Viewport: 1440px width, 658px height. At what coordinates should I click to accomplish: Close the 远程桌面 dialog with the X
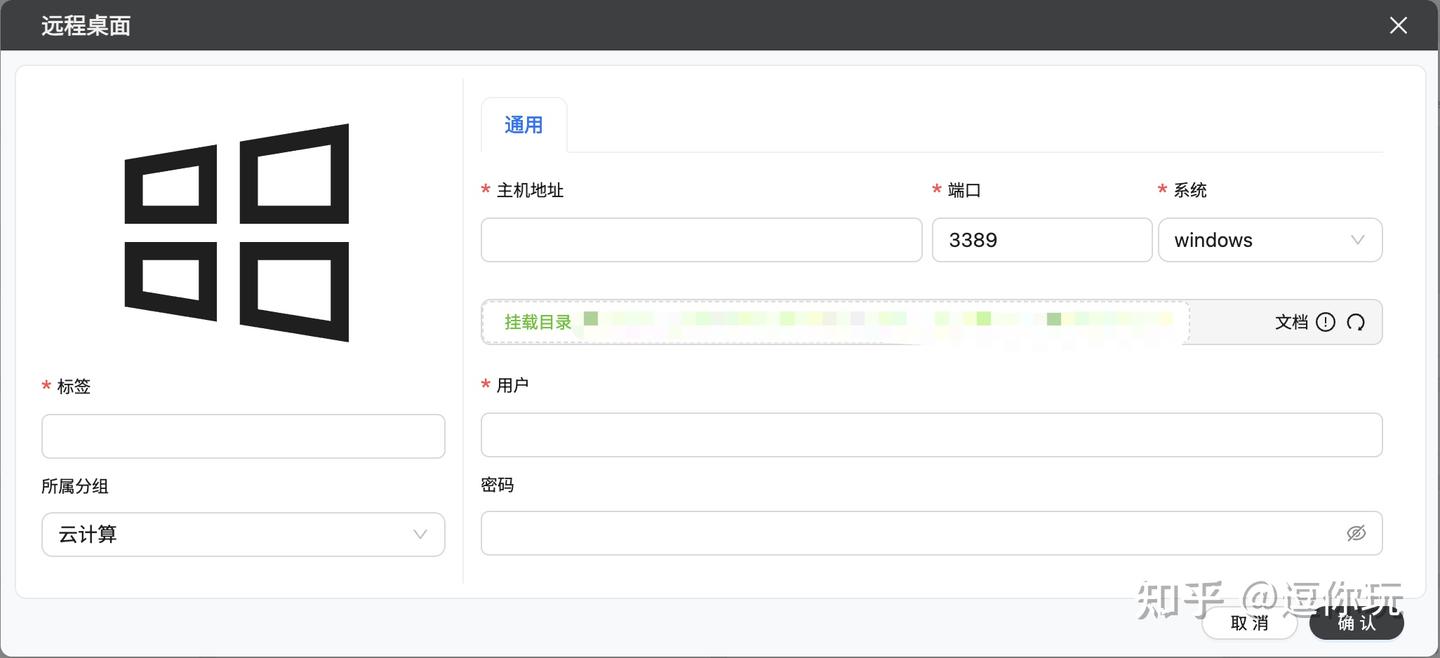click(x=1398, y=25)
